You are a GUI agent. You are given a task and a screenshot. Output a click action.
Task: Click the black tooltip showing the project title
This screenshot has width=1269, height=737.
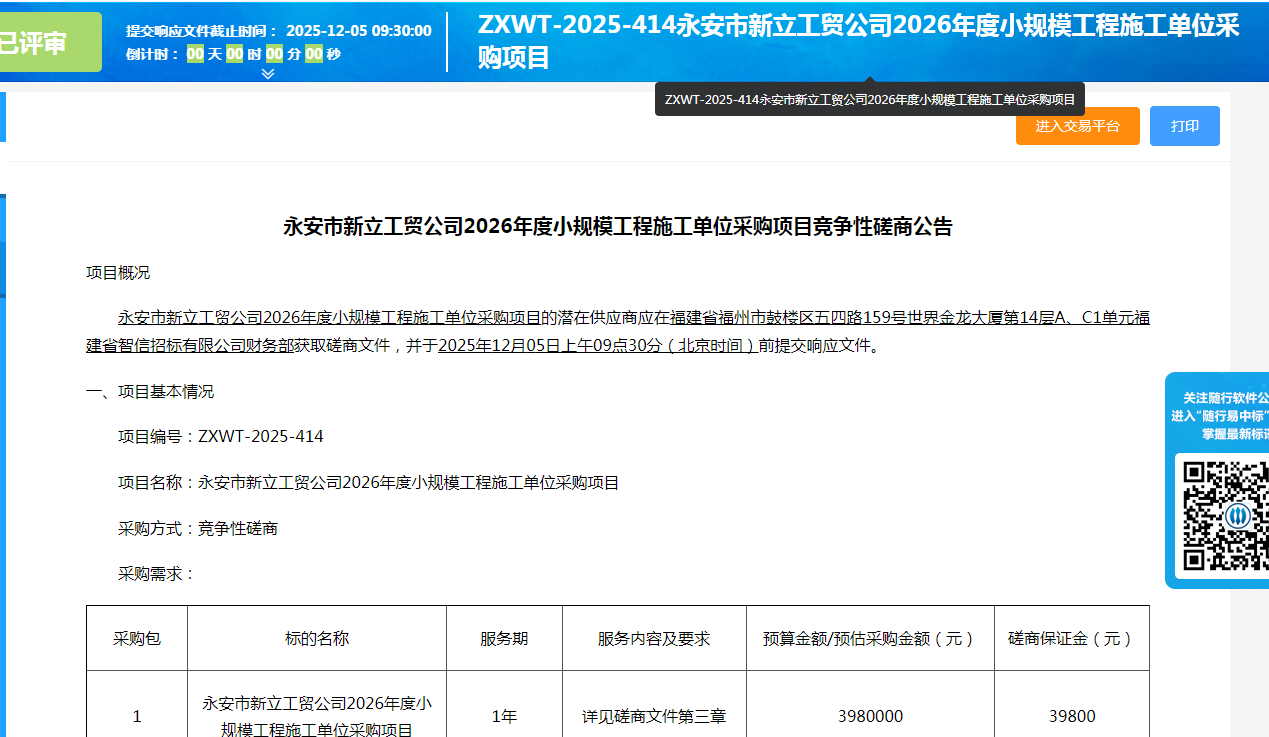click(869, 100)
